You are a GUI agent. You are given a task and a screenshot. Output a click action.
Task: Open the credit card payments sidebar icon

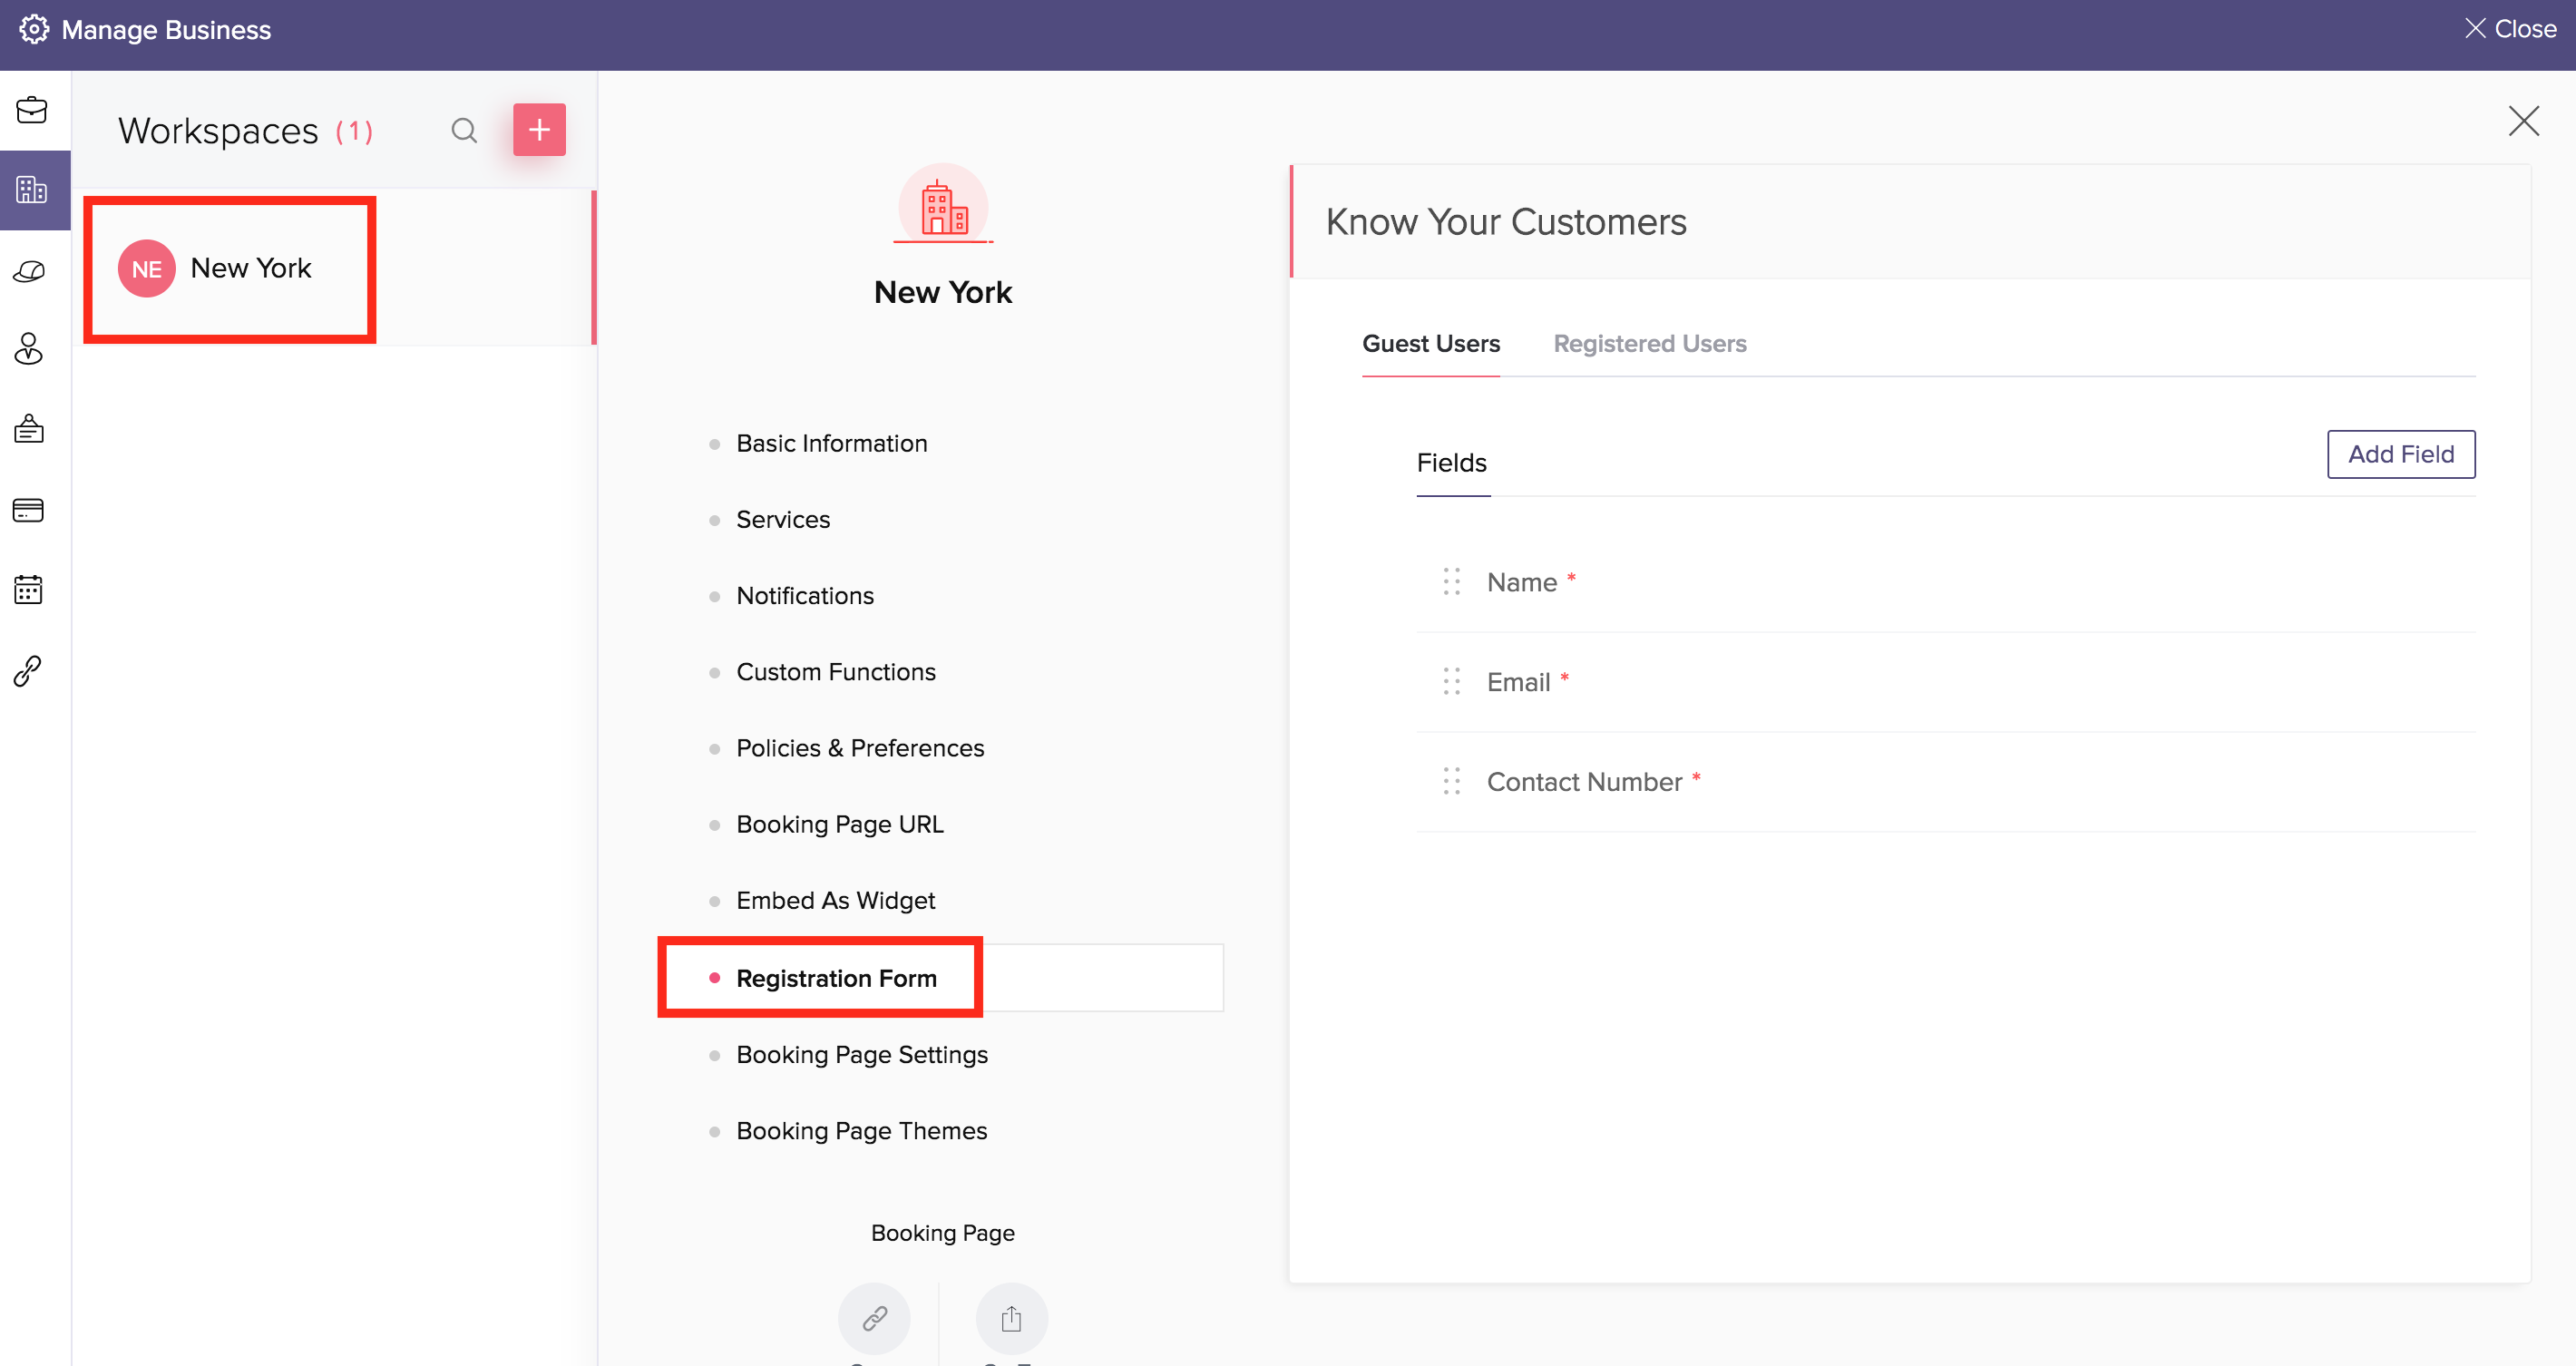pos(29,510)
